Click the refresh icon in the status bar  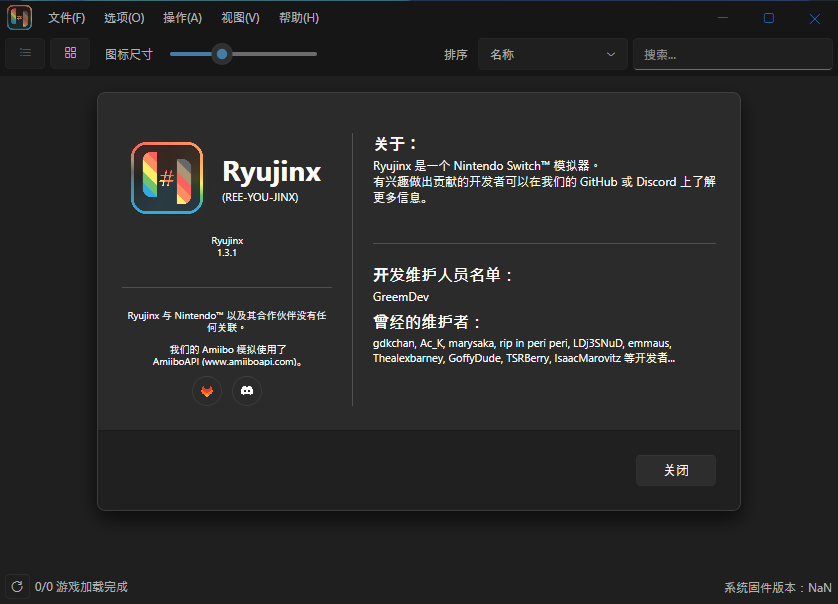[16, 587]
